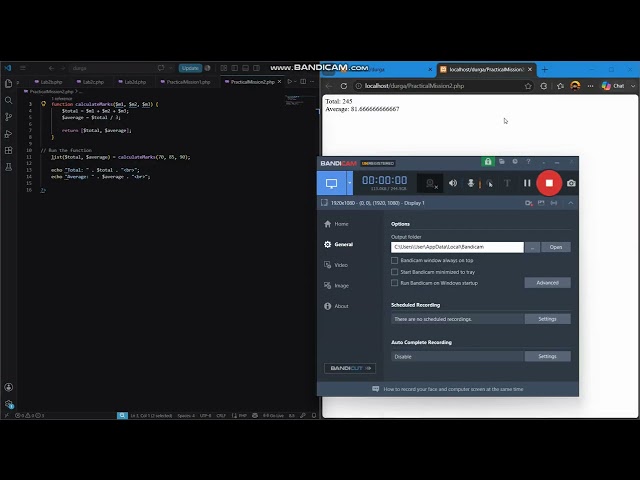Screen dimensions: 640x480
Task: Close the PracticalMission2.php editor tab
Action: tap(280, 82)
